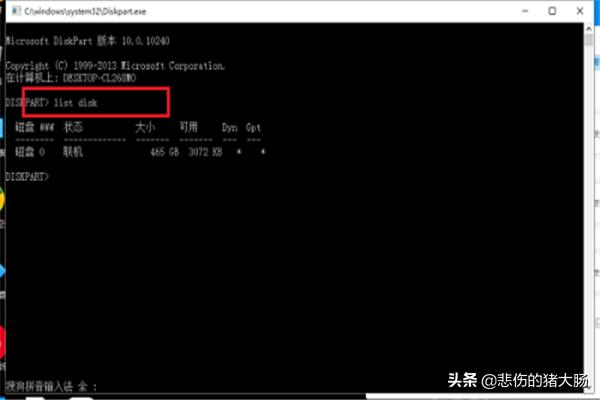
Task: Click the Diskpart.exe title bar text
Action: [85, 11]
